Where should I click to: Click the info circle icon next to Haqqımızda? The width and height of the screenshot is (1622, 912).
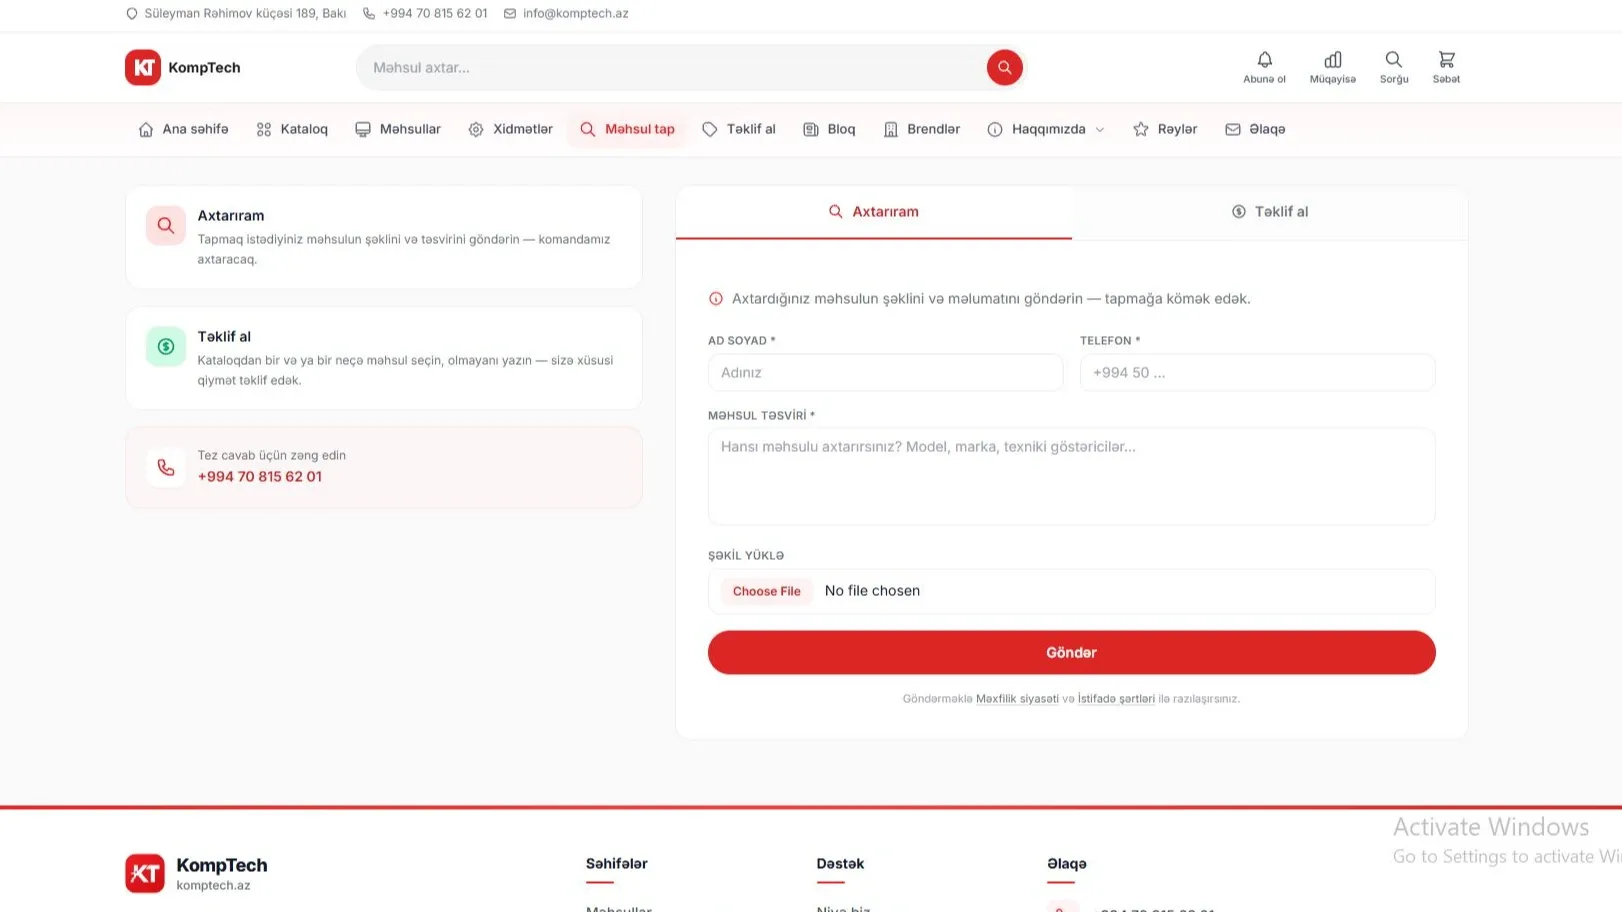pyautogui.click(x=995, y=129)
